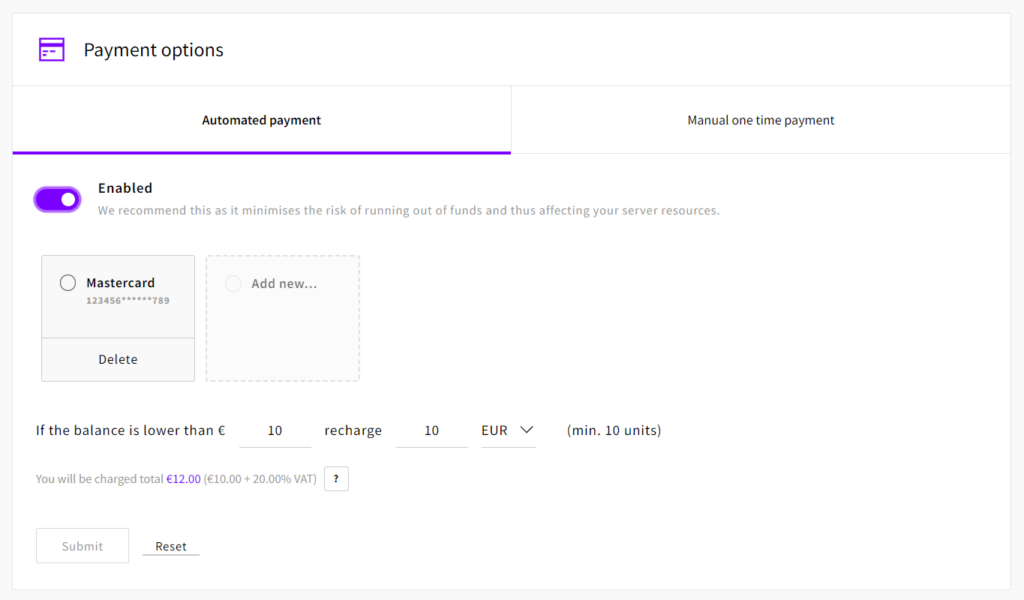The width and height of the screenshot is (1024, 600).
Task: Click the Enabled label text
Action: (125, 188)
